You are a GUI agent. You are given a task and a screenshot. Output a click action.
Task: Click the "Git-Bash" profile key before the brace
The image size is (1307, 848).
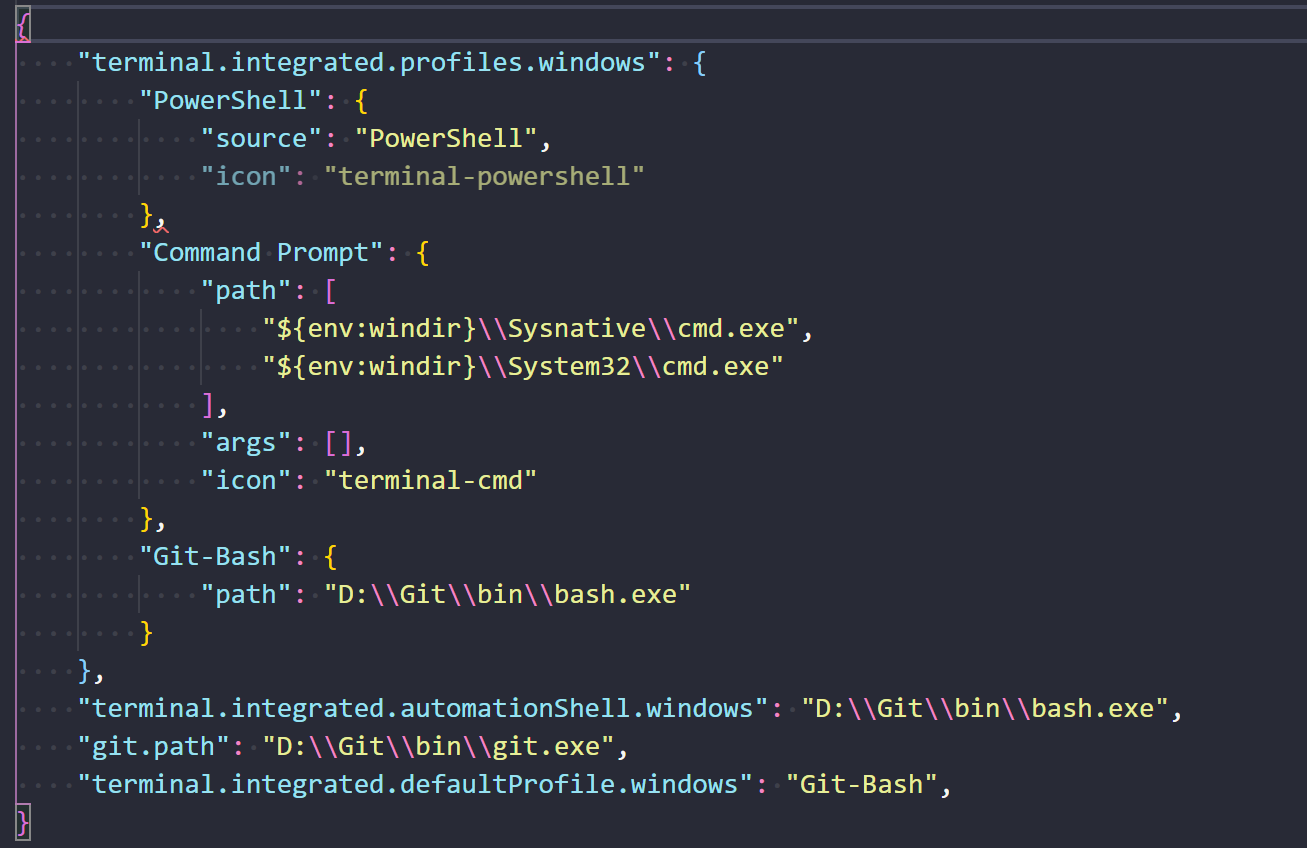(215, 556)
